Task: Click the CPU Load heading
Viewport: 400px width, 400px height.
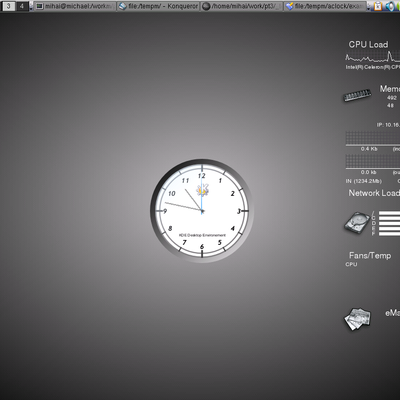Action: [368, 45]
